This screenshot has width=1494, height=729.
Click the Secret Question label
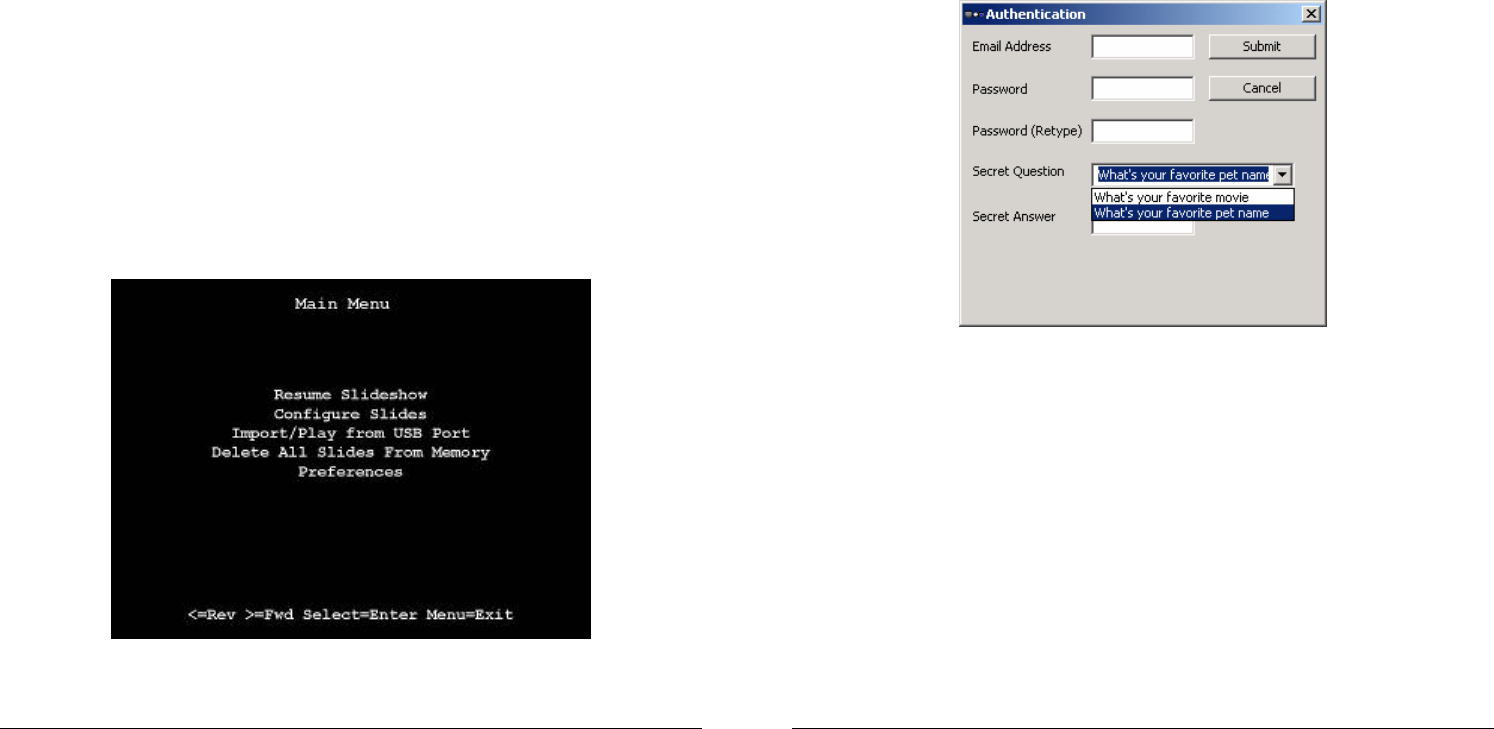[x=1018, y=171]
